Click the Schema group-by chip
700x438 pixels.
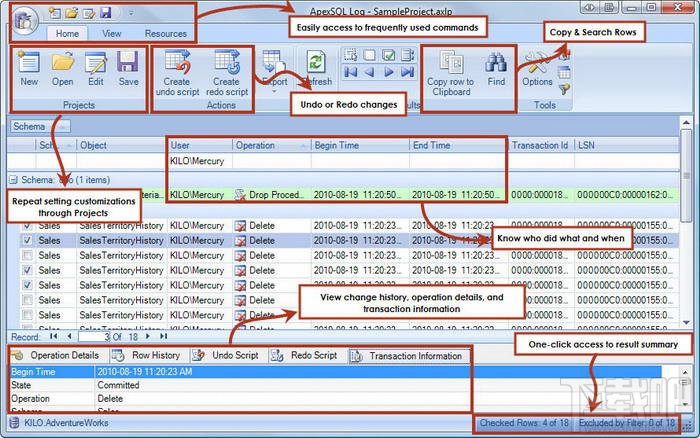40,126
